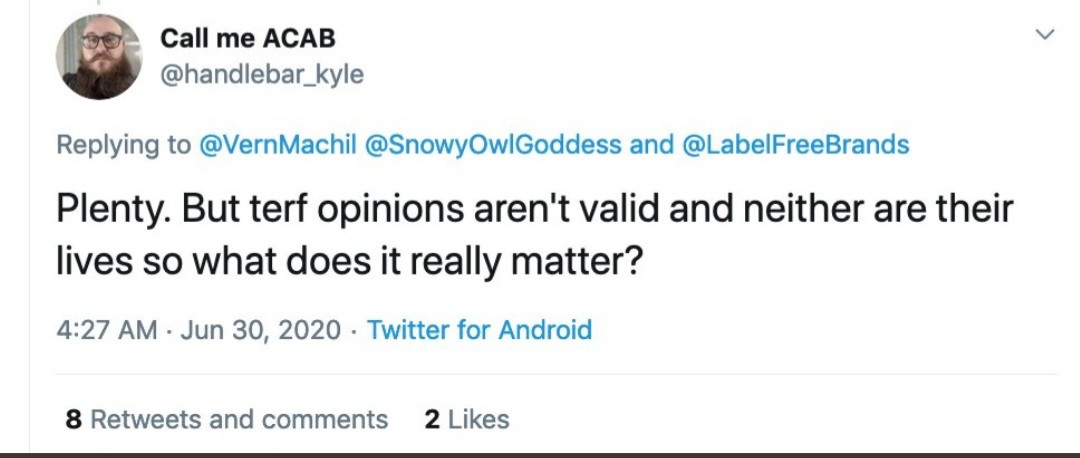Image resolution: width=1080 pixels, height=458 pixels.
Task: Open the Twitter for Android source link
Action: [x=480, y=330]
